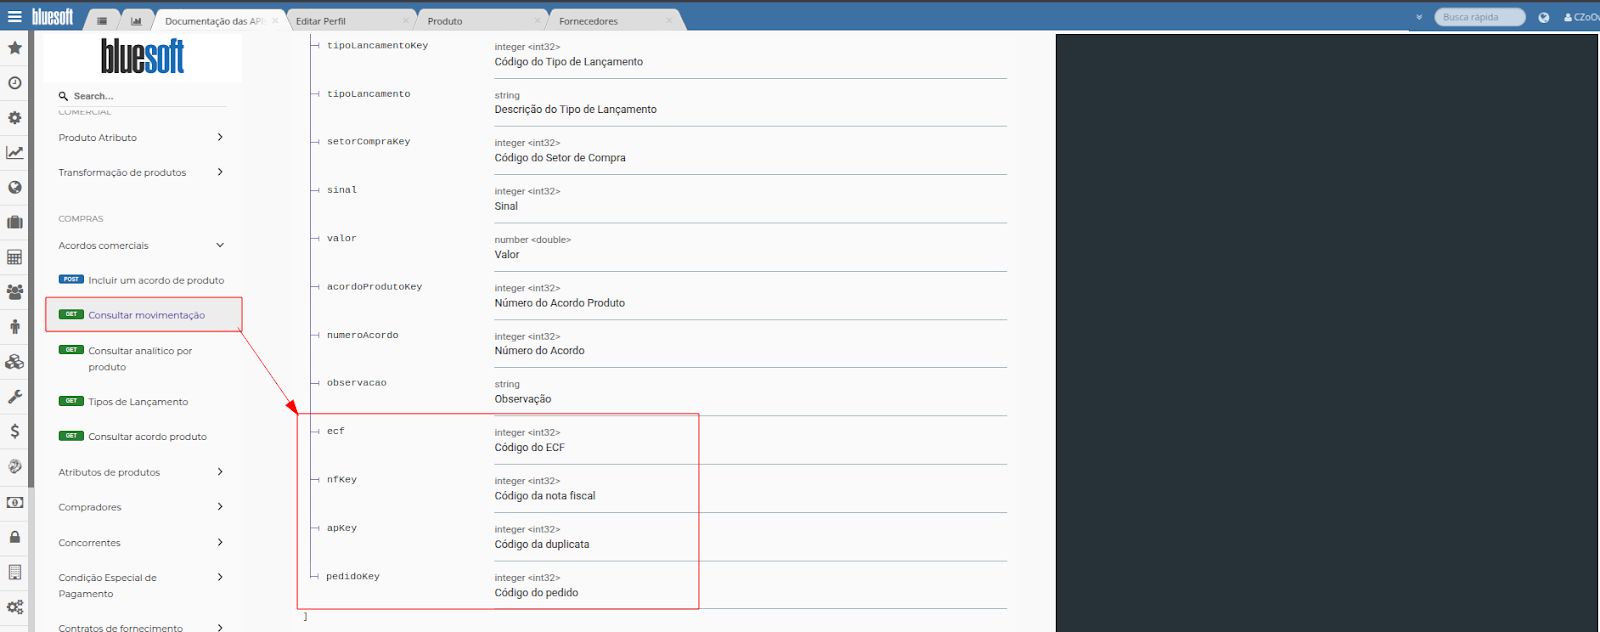Focus the API docs Search field
This screenshot has width=1600, height=632.
click(x=143, y=96)
